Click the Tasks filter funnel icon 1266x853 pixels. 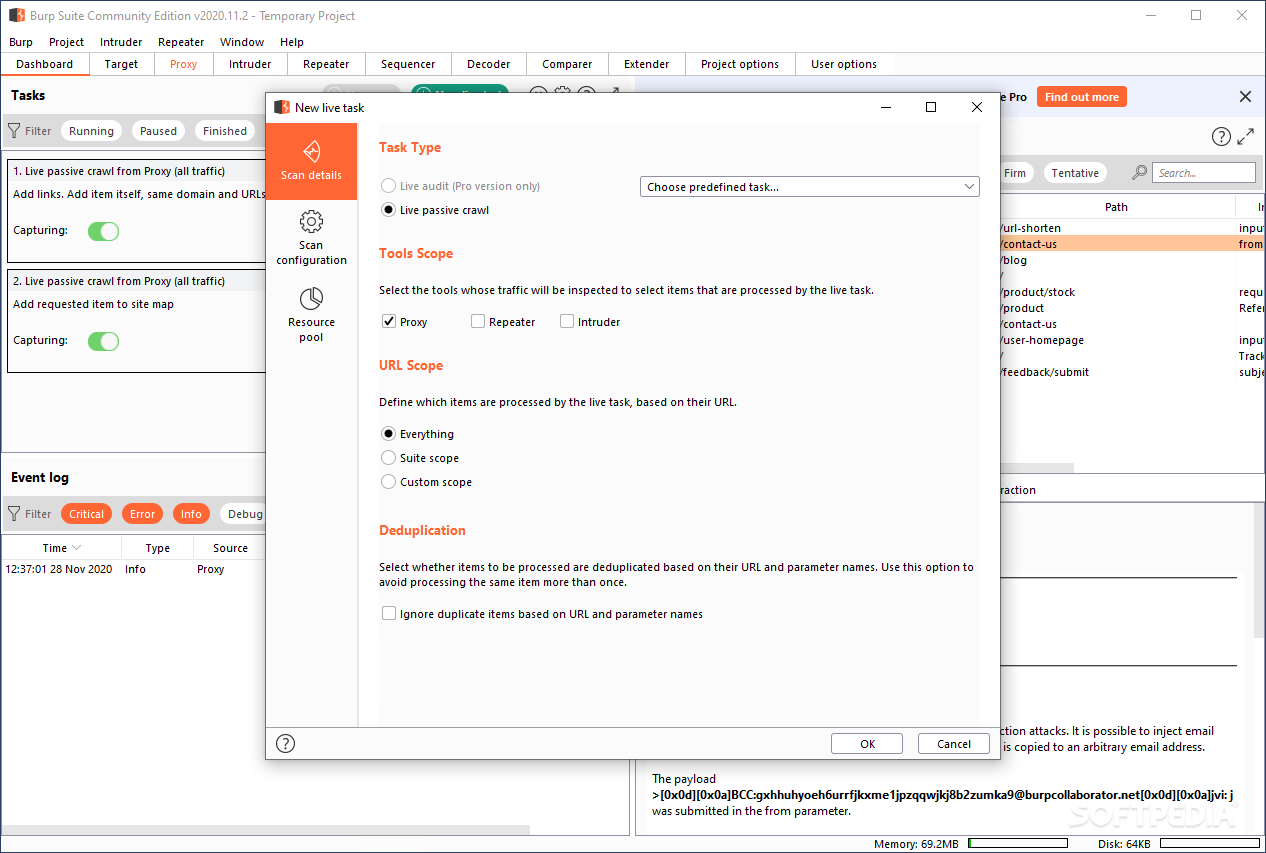(14, 131)
